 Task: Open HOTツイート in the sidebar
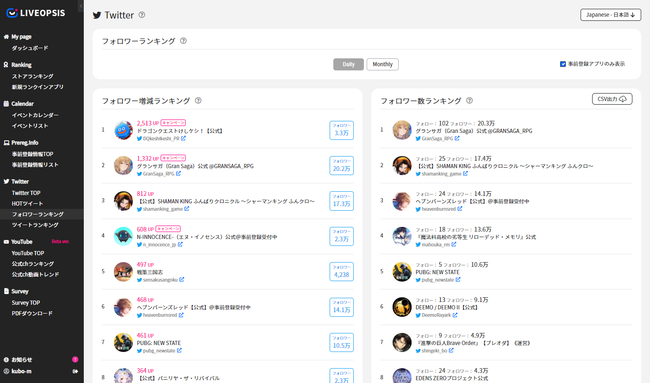coord(27,204)
